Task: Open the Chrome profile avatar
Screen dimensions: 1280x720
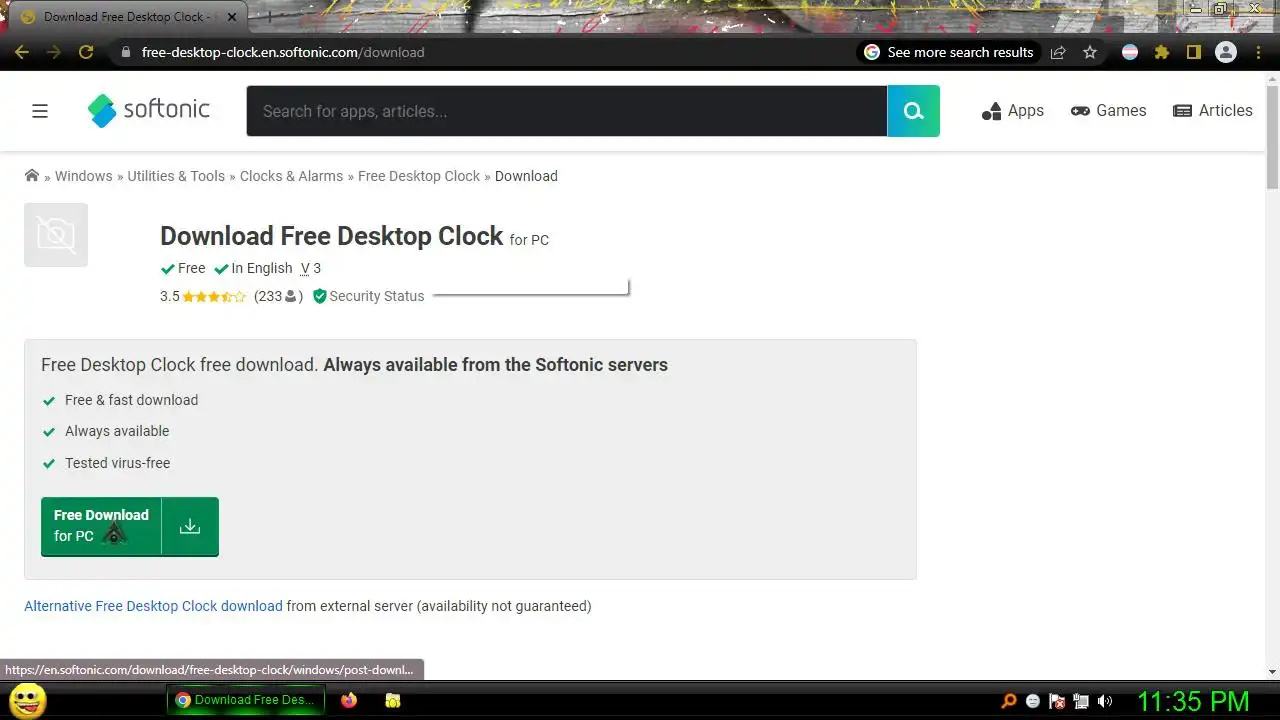Action: tap(1225, 52)
